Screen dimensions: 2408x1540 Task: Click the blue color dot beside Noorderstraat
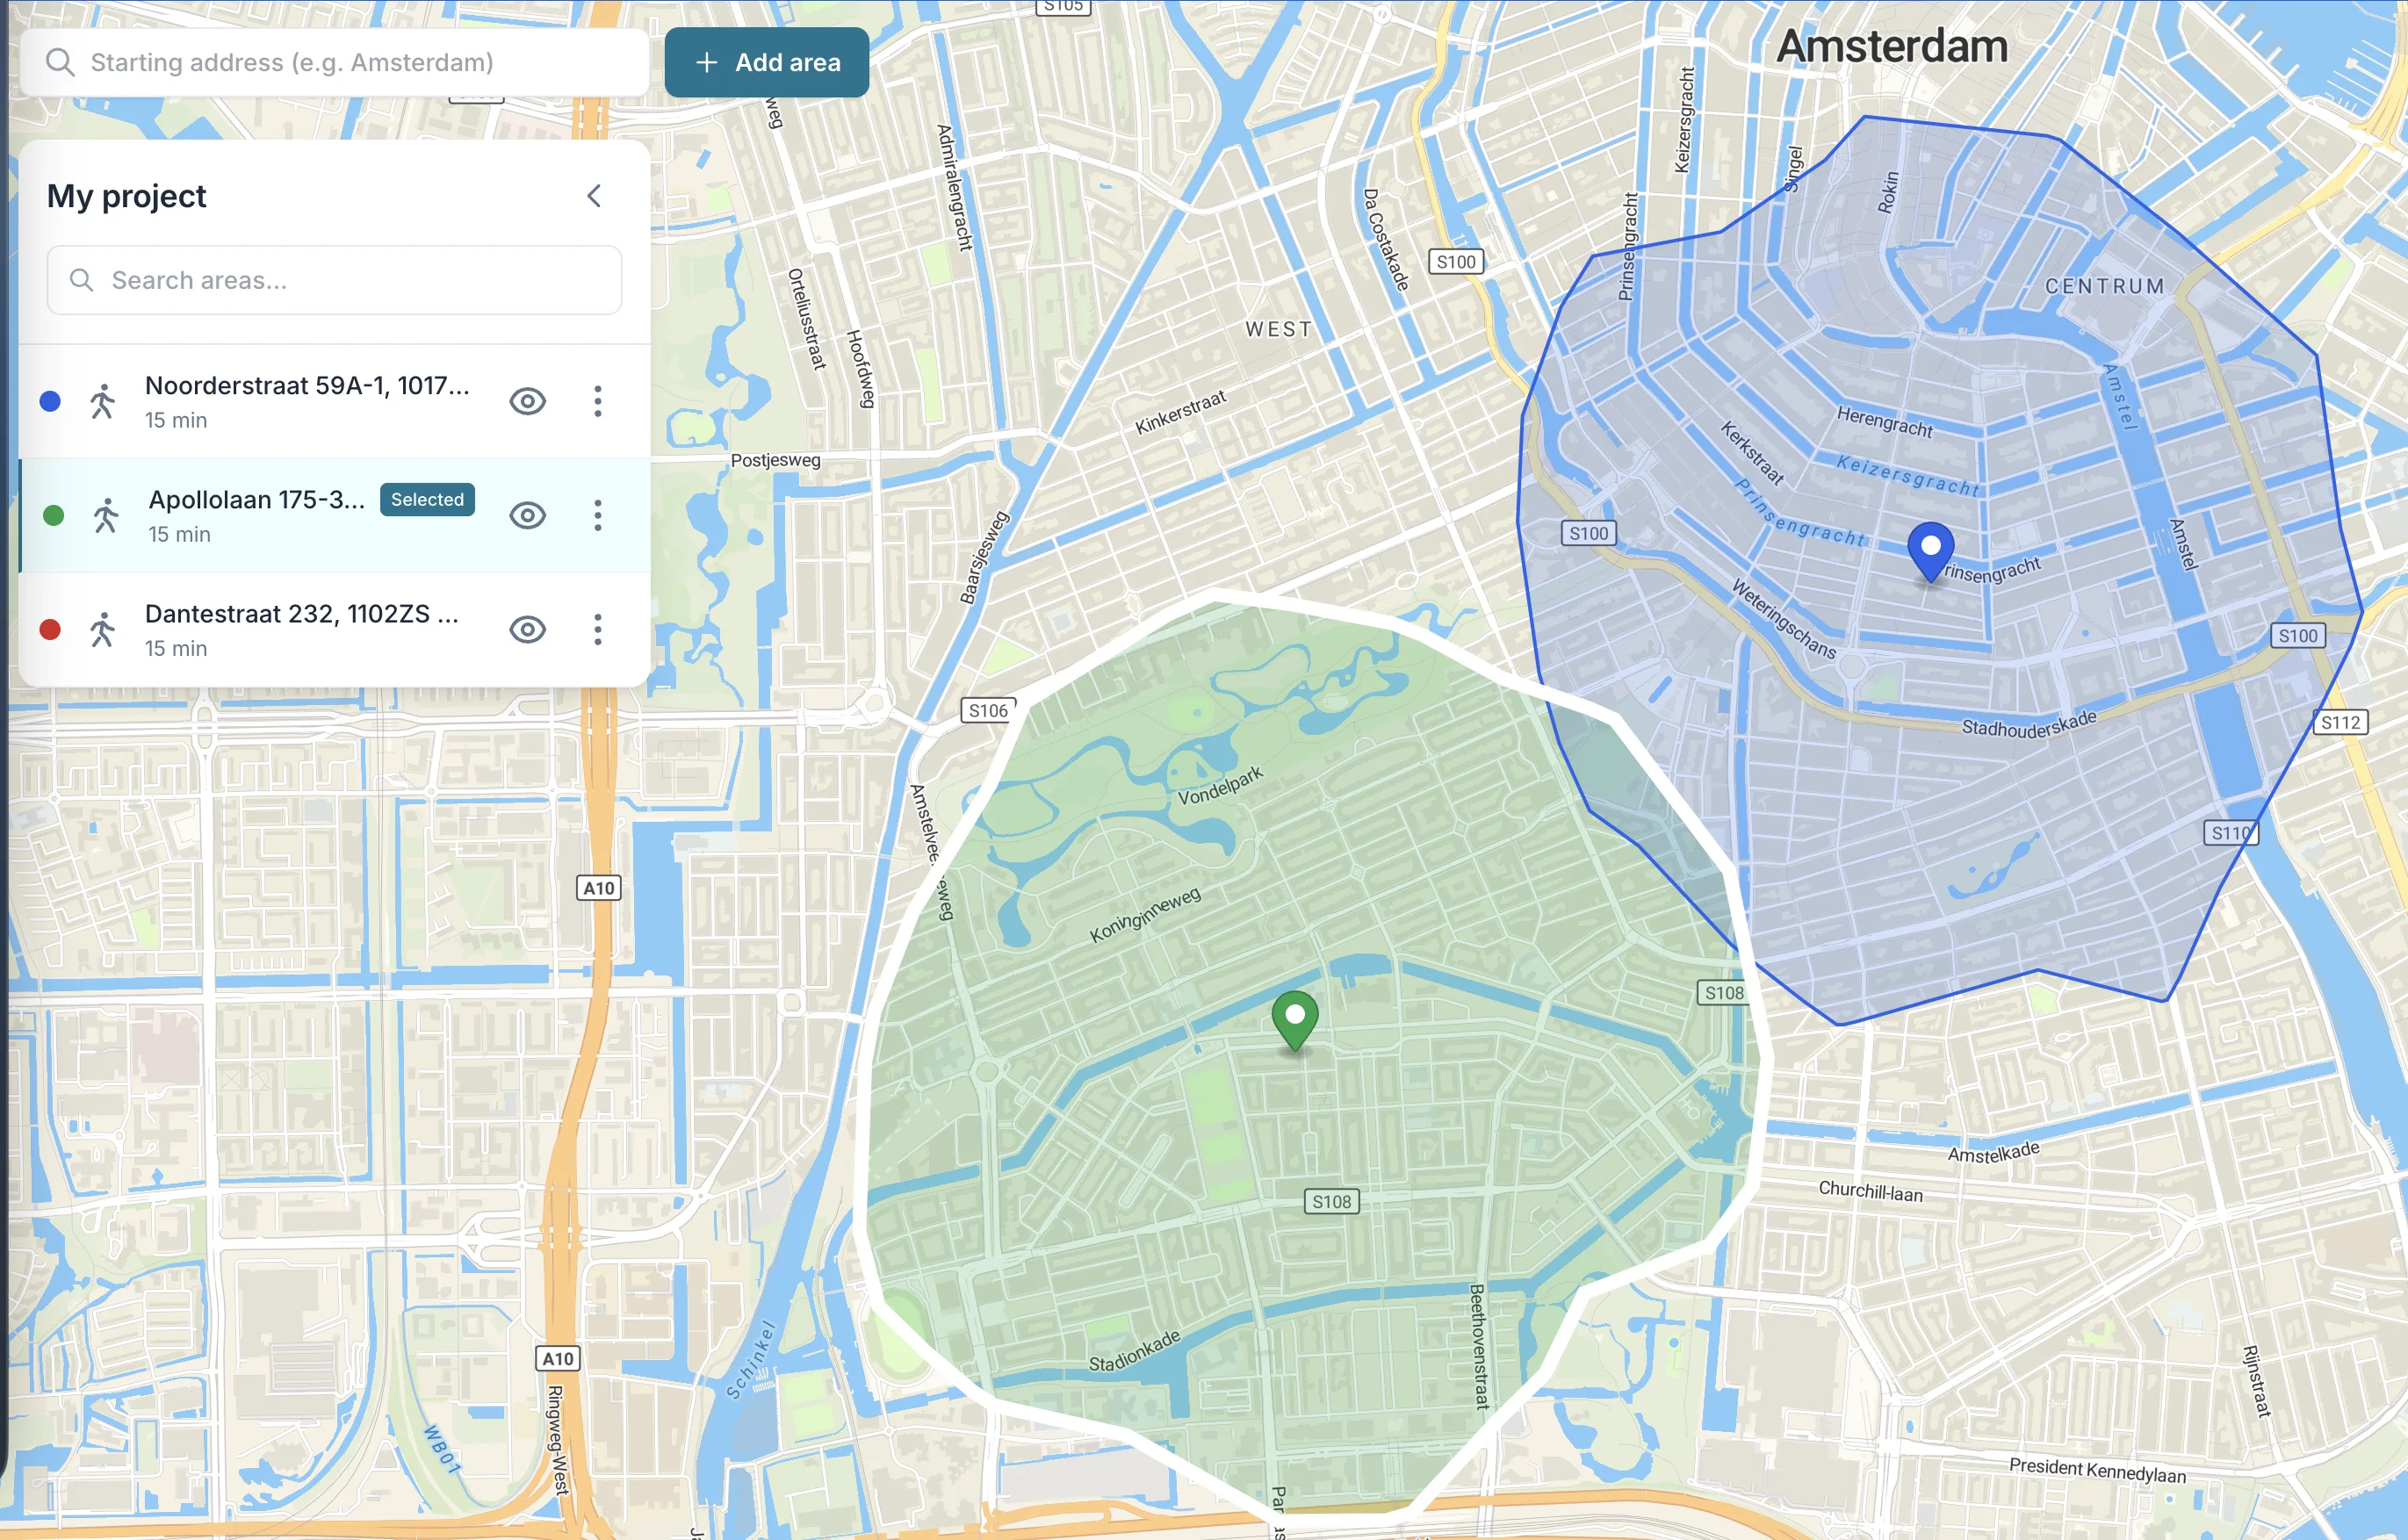click(51, 400)
